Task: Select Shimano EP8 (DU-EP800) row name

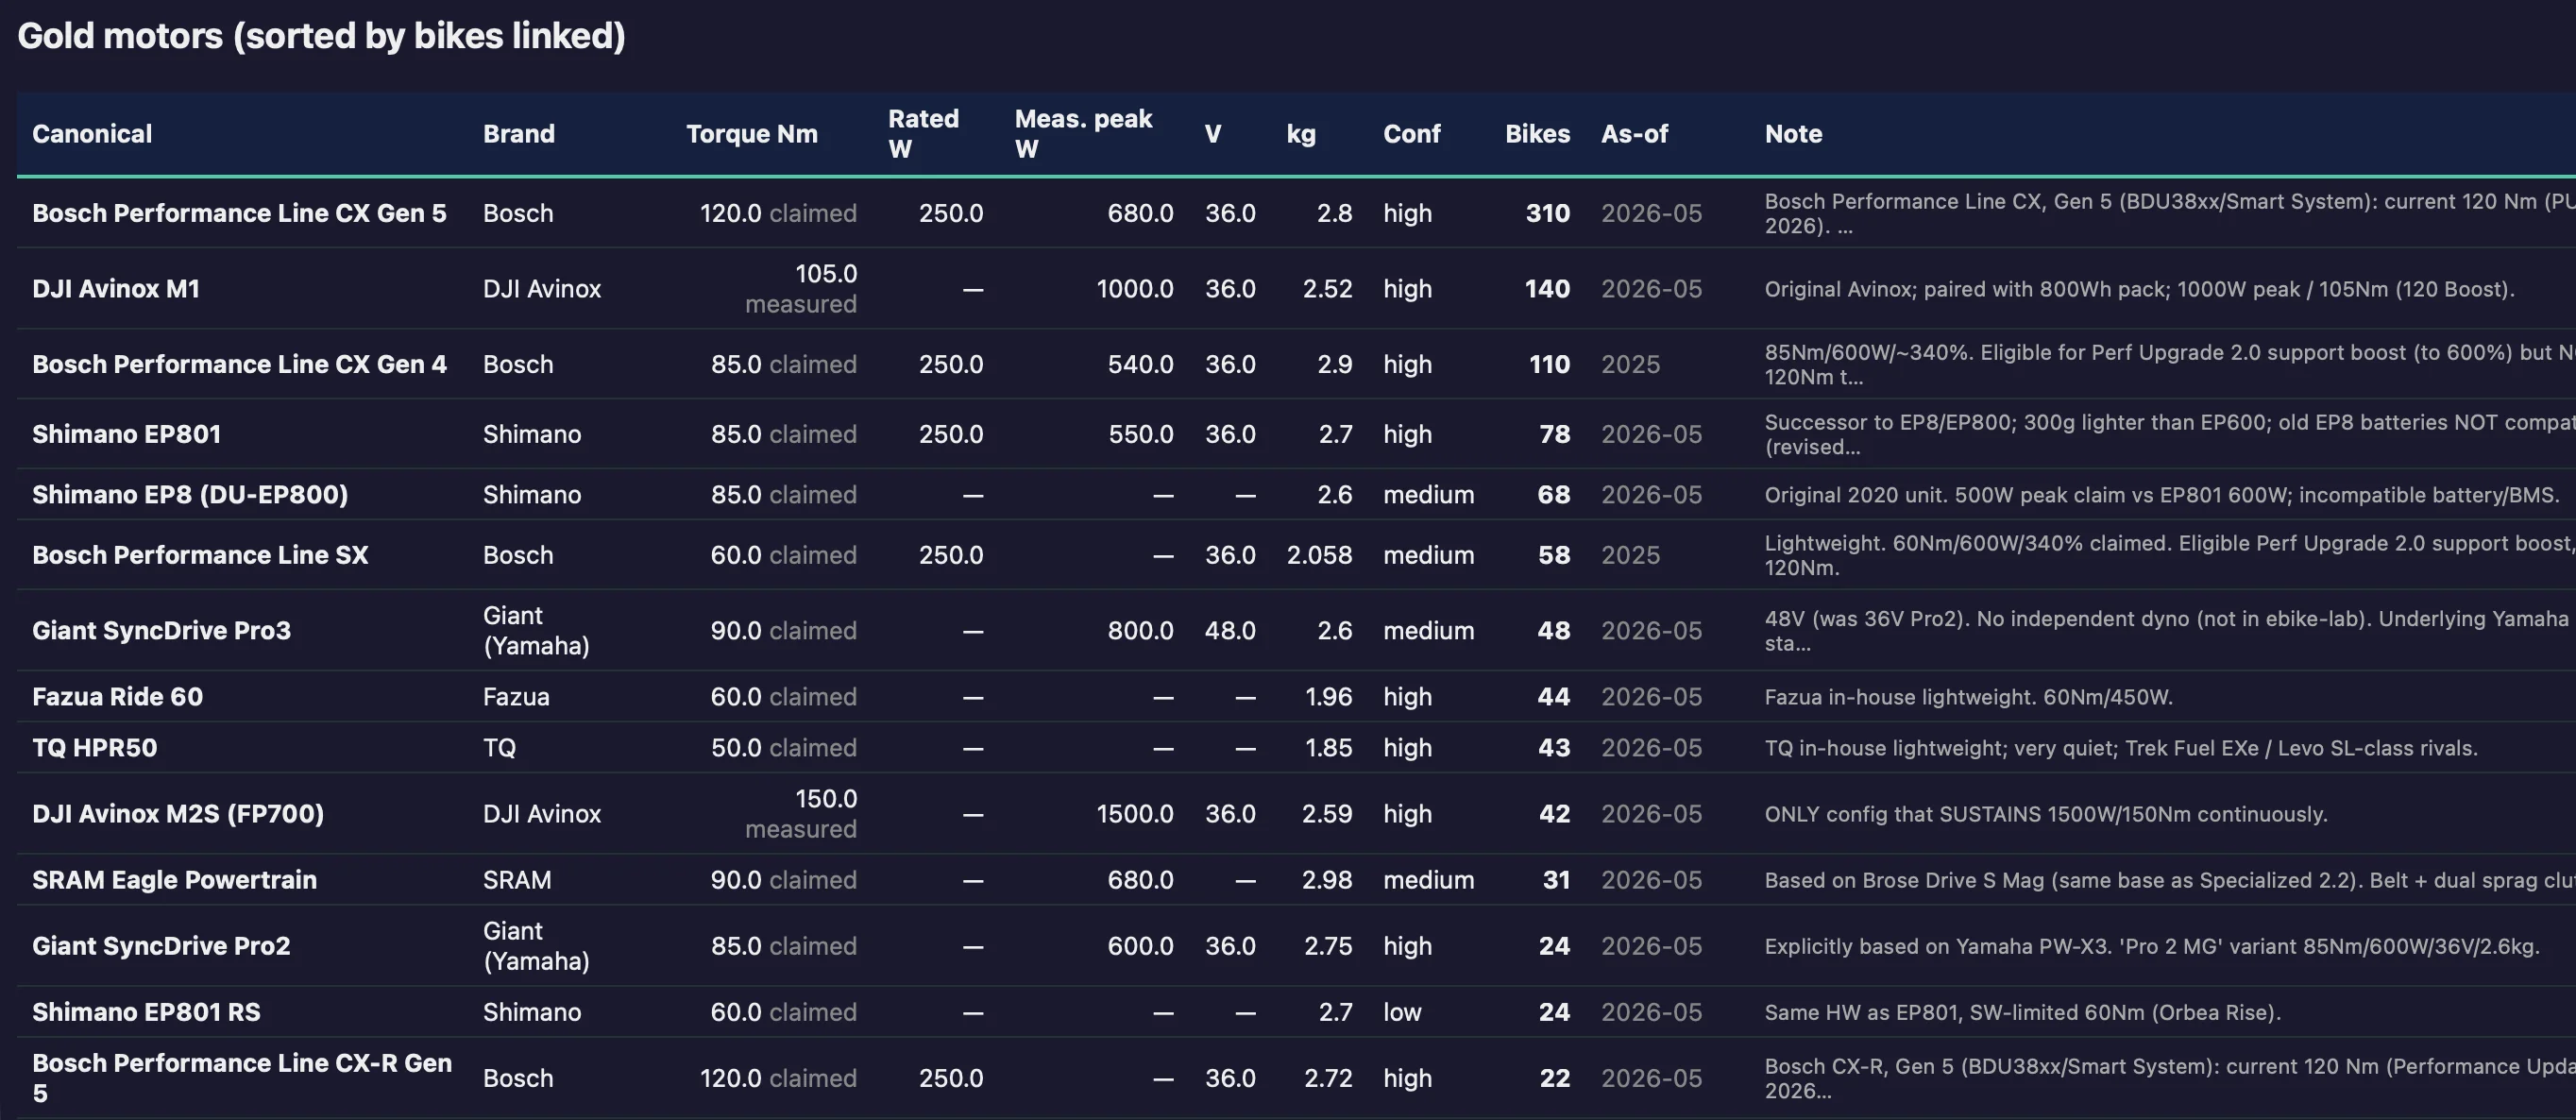Action: pyautogui.click(x=190, y=495)
